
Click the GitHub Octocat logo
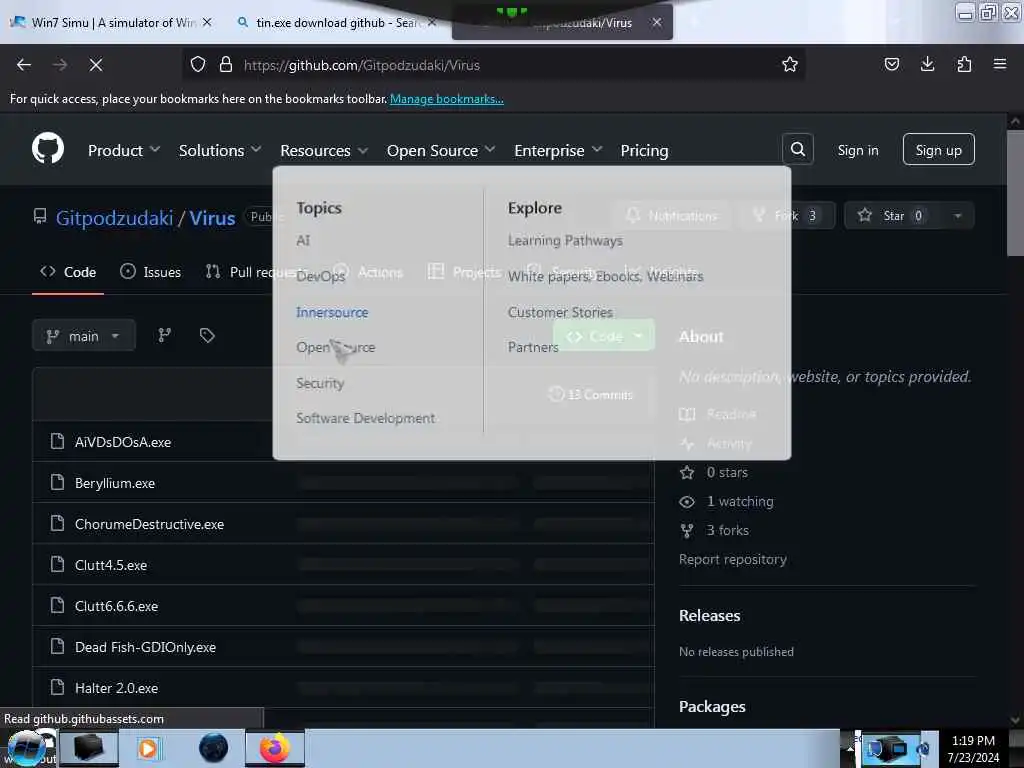point(48,149)
